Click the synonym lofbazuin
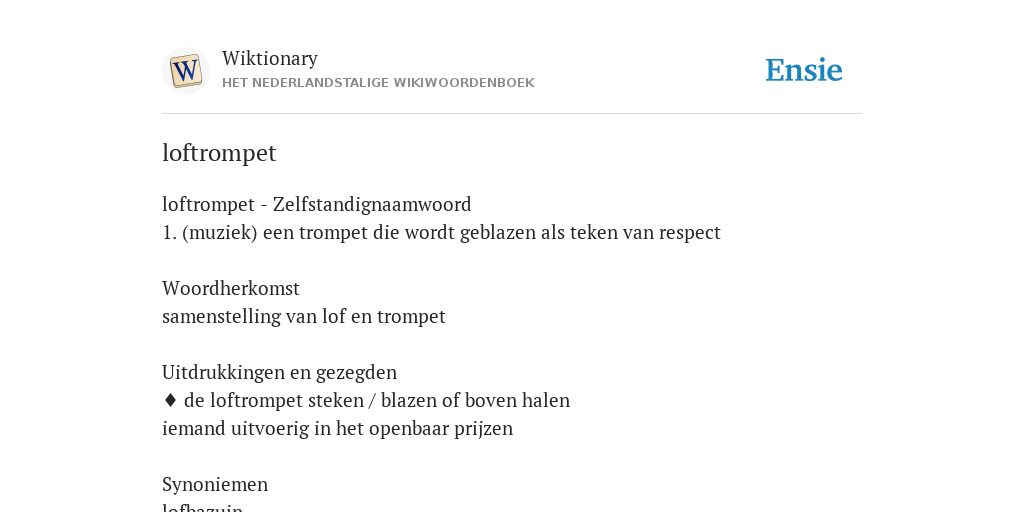The image size is (1024, 512). [202, 507]
